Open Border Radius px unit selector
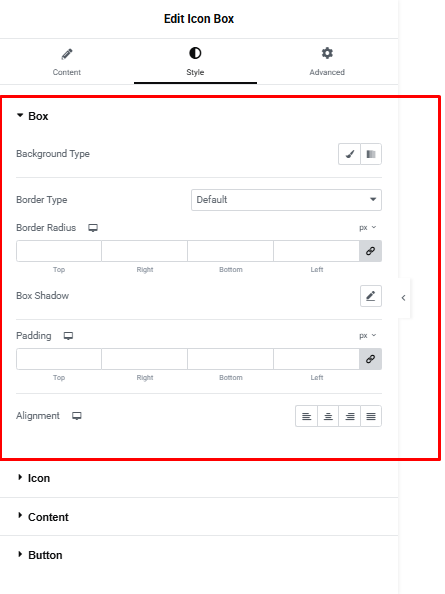Screen dimensions: 445x594 pyautogui.click(x=367, y=228)
